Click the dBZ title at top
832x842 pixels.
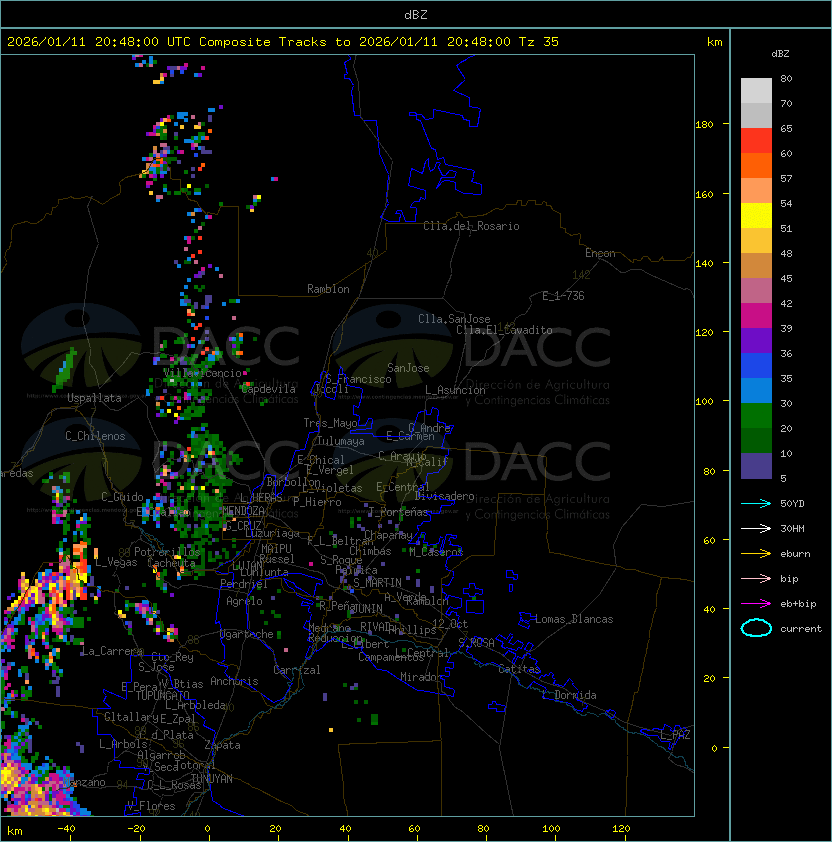(416, 14)
